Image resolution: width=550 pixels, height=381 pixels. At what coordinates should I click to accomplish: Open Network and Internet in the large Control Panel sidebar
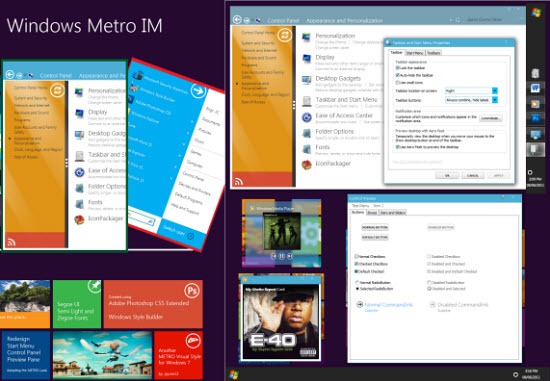(259, 51)
